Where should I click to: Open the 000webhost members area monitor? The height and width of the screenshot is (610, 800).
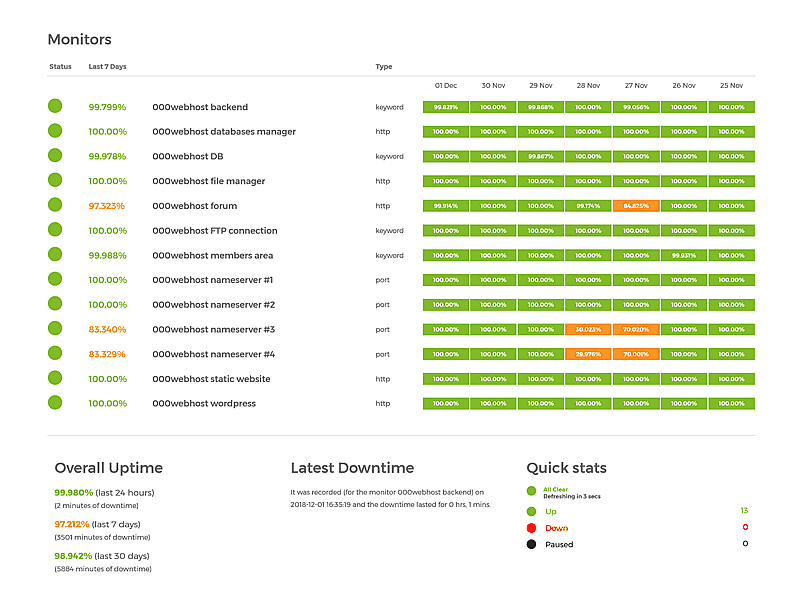213,256
